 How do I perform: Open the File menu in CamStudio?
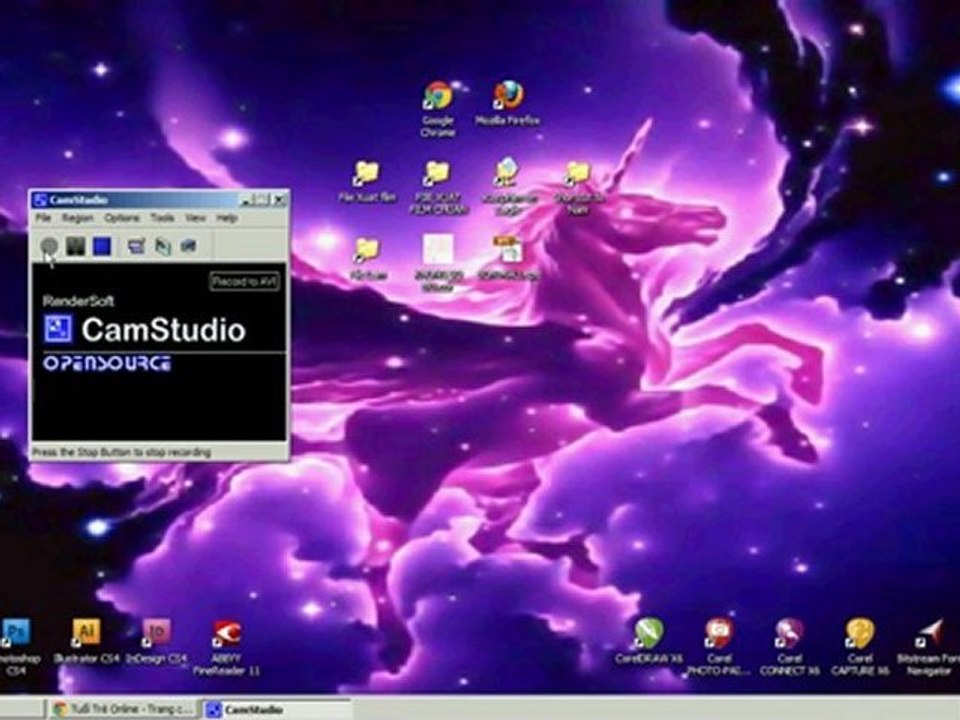tap(43, 218)
